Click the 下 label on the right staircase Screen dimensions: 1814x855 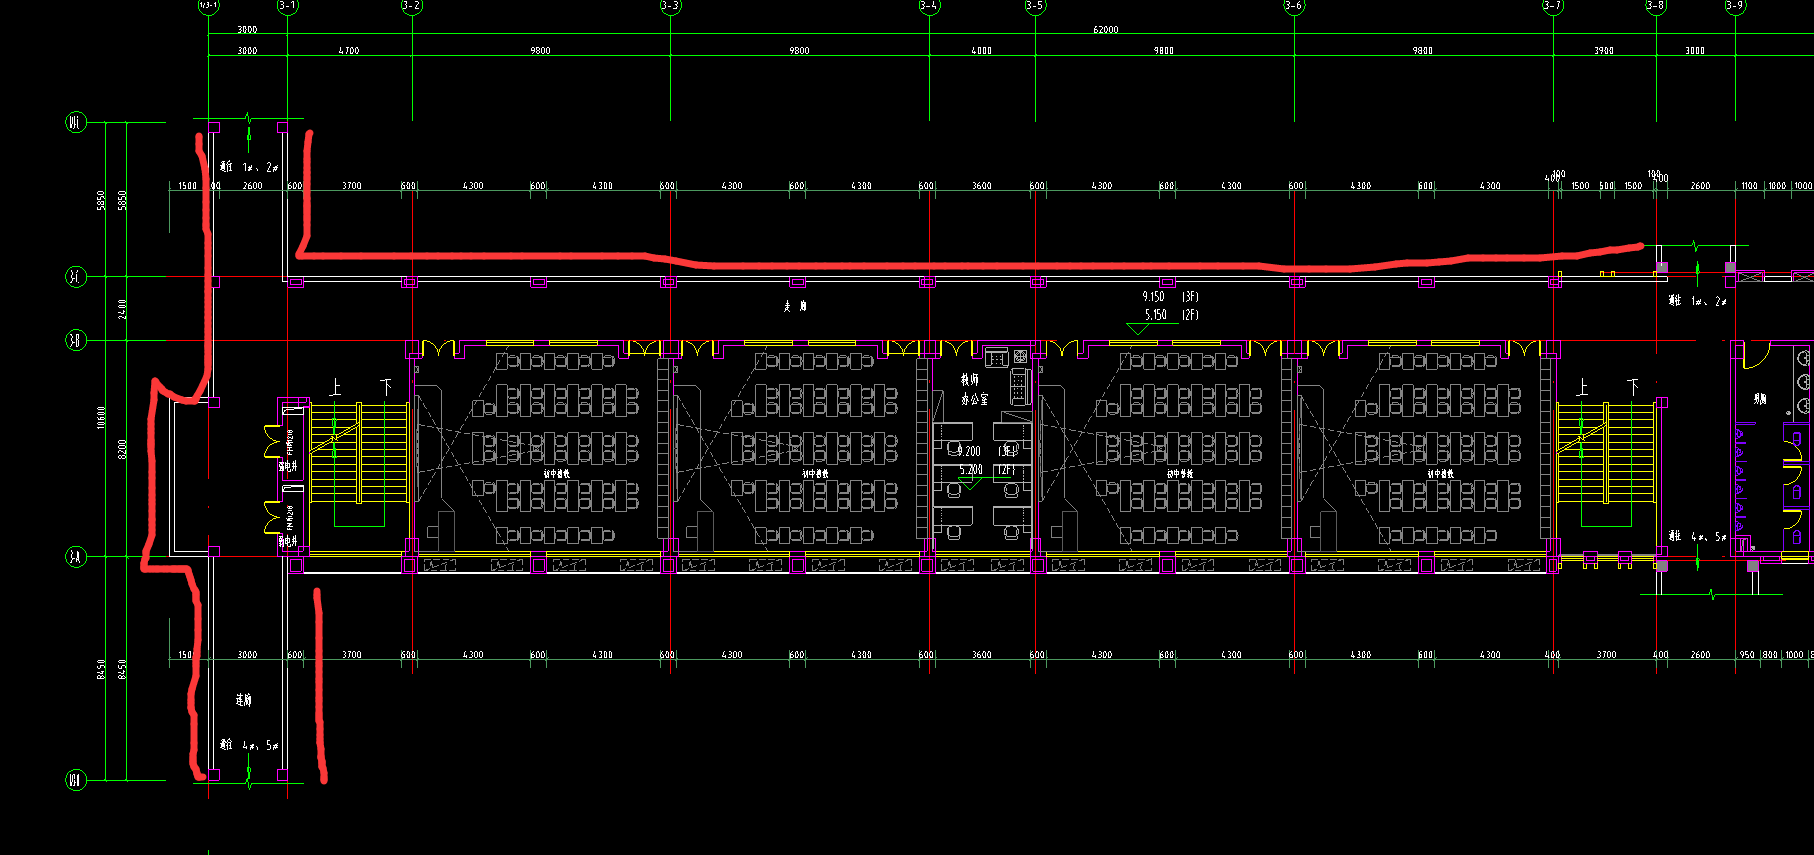coord(1633,387)
